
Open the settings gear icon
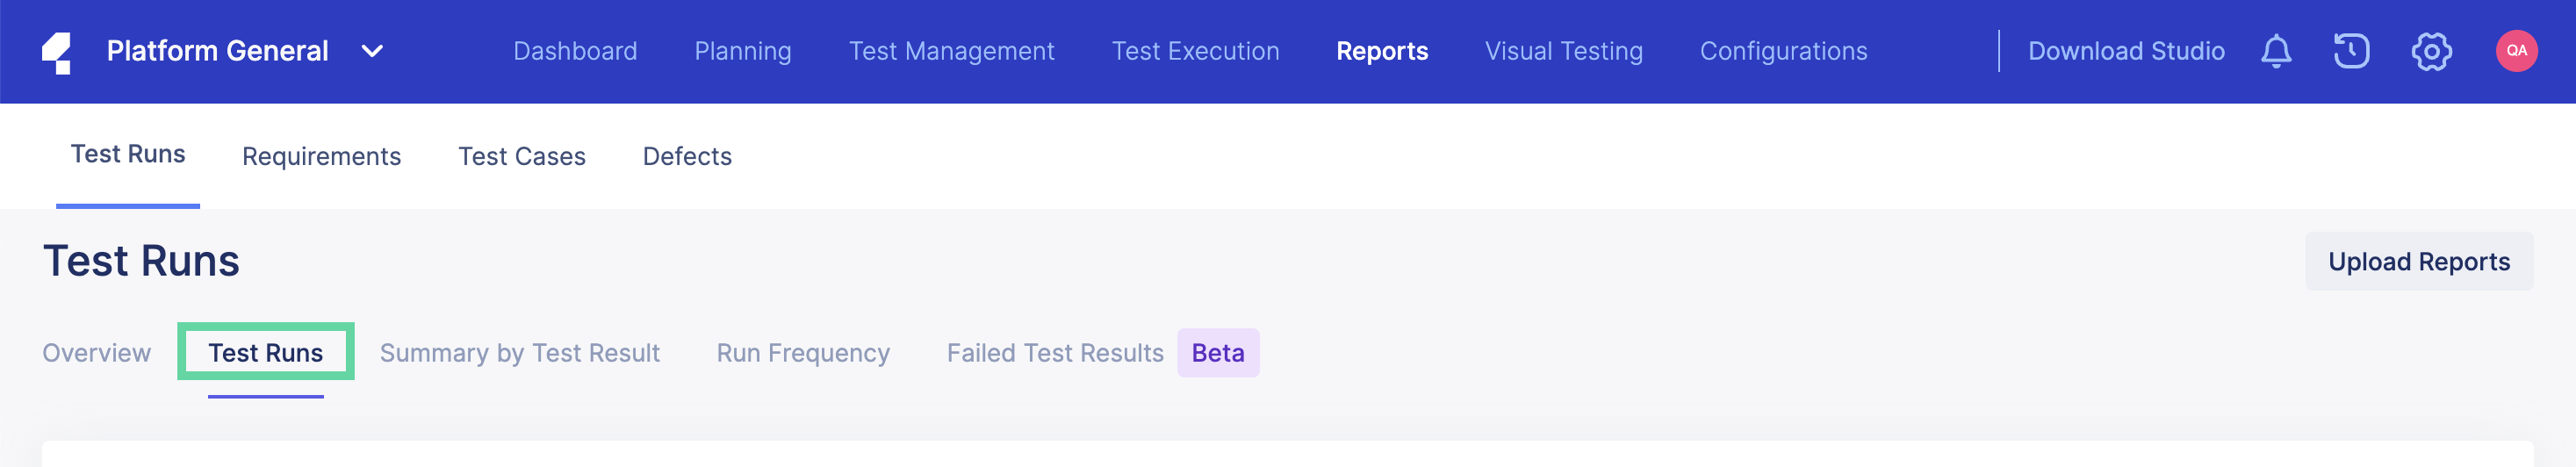click(2431, 51)
